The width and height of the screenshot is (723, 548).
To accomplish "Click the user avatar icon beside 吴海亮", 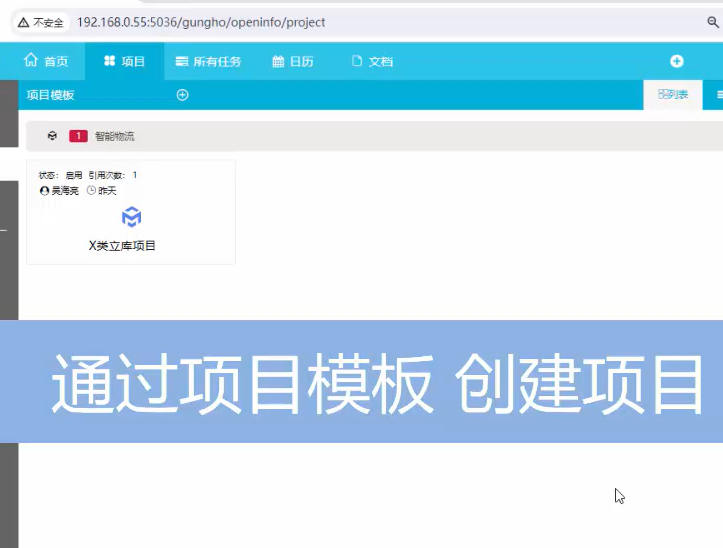I will pyautogui.click(x=44, y=191).
